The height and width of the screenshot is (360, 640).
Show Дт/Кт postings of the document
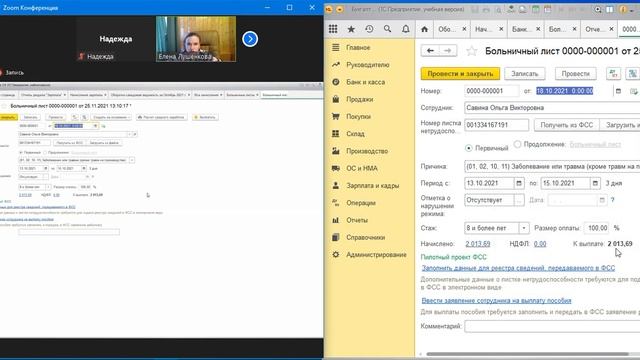(x=613, y=73)
